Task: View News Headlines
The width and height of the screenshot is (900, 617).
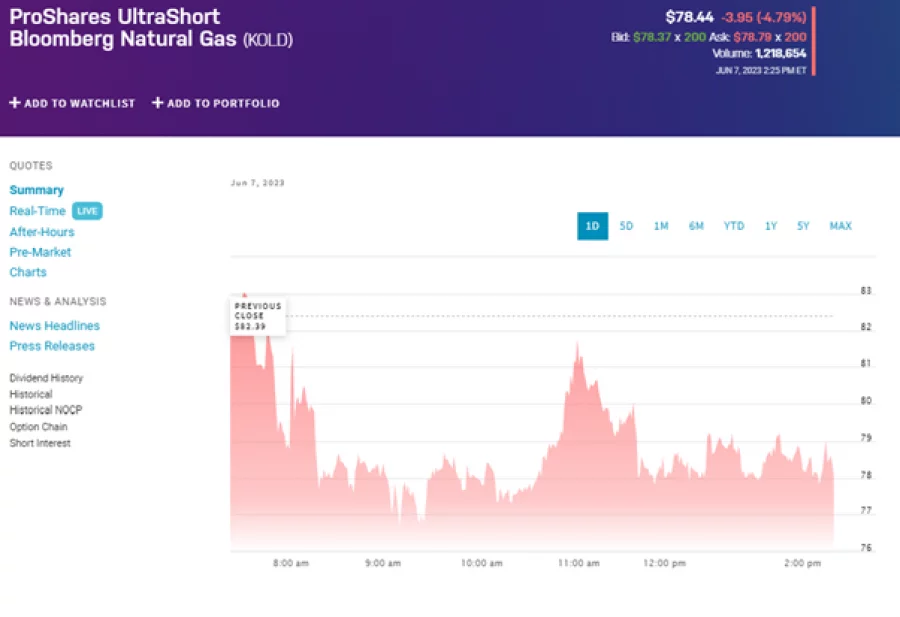Action: tap(54, 326)
